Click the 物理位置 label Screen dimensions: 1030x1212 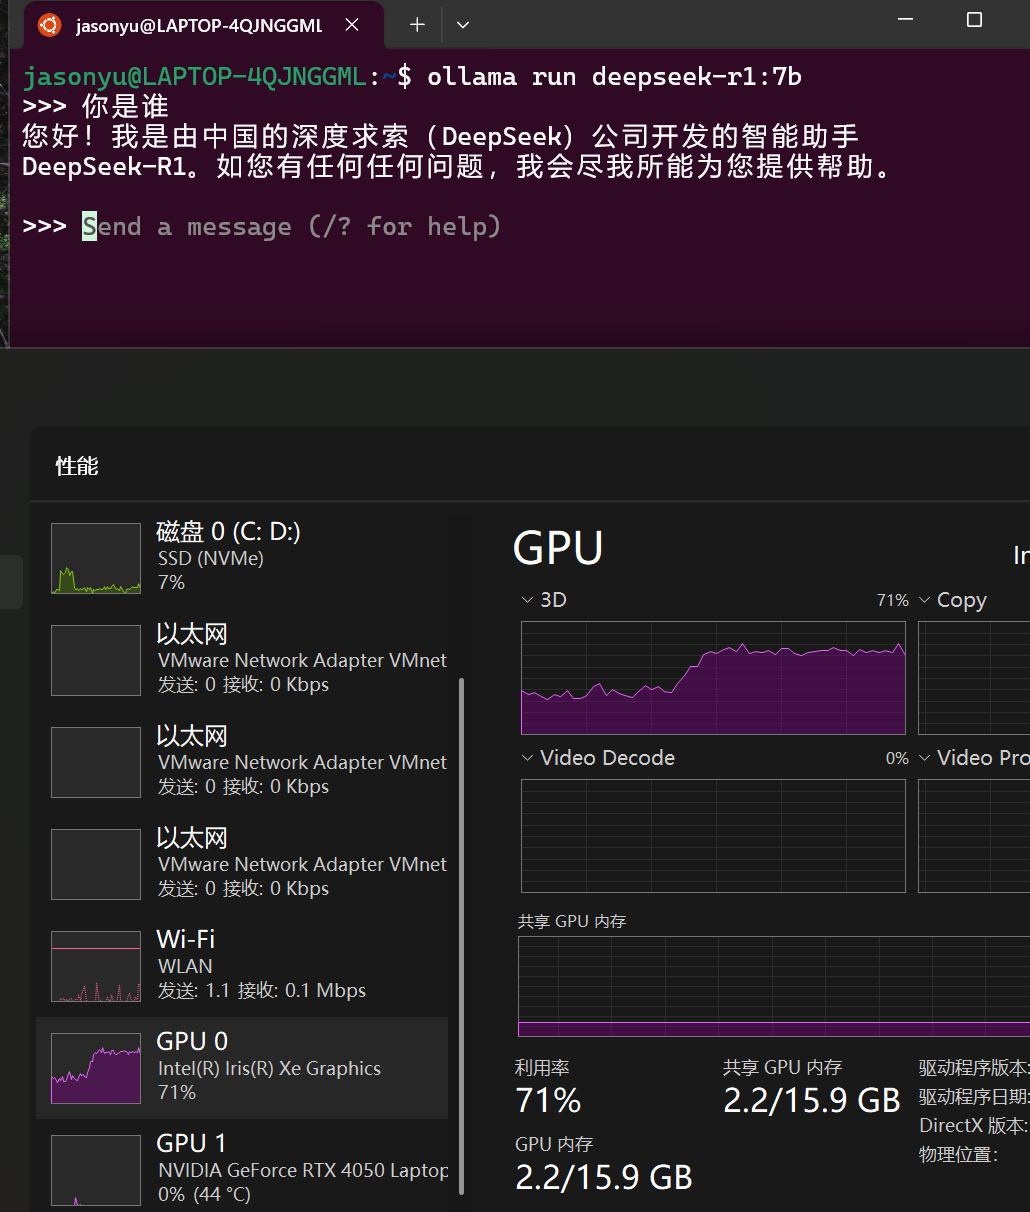click(959, 1154)
